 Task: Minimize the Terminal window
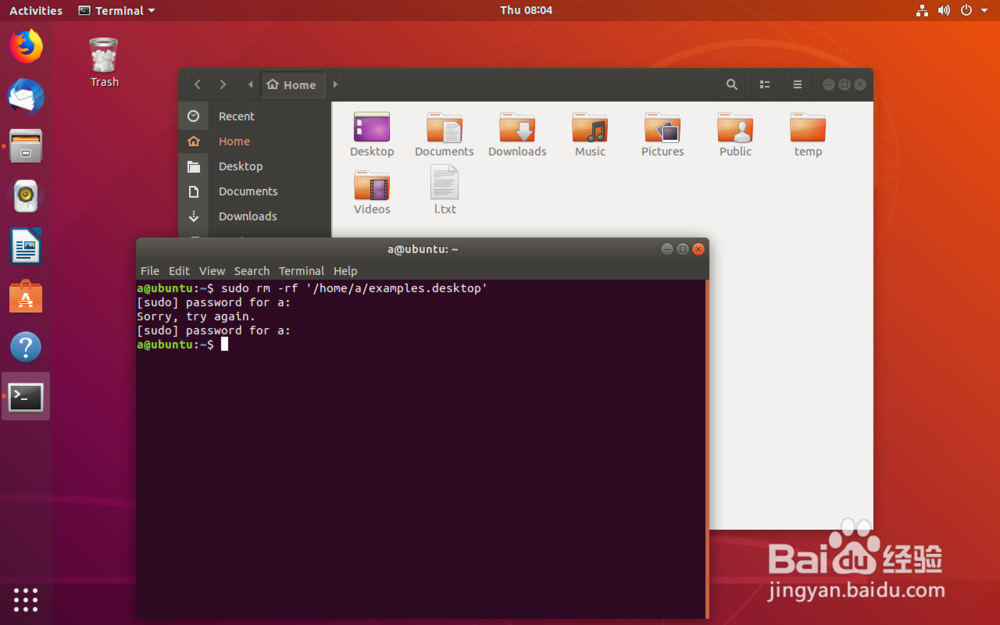tap(666, 249)
